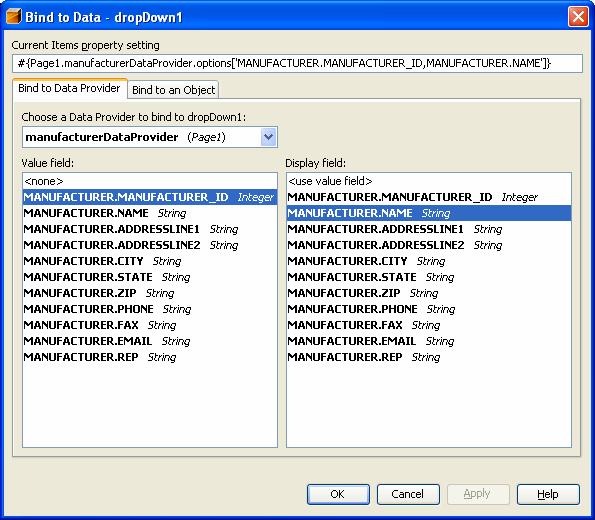Select MANUFACTURER.CITY in the Value field list

tap(150, 261)
